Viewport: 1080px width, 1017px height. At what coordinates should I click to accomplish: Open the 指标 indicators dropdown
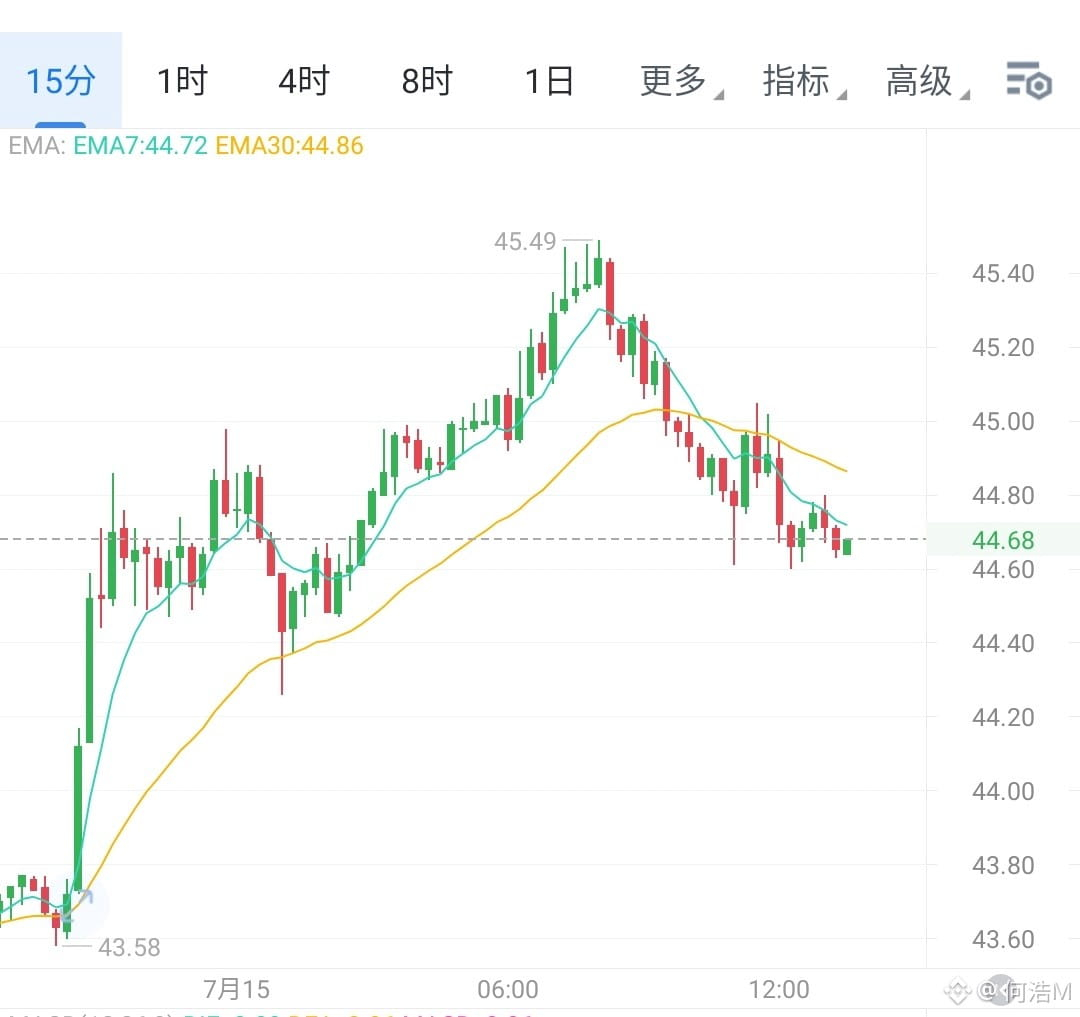tap(804, 81)
